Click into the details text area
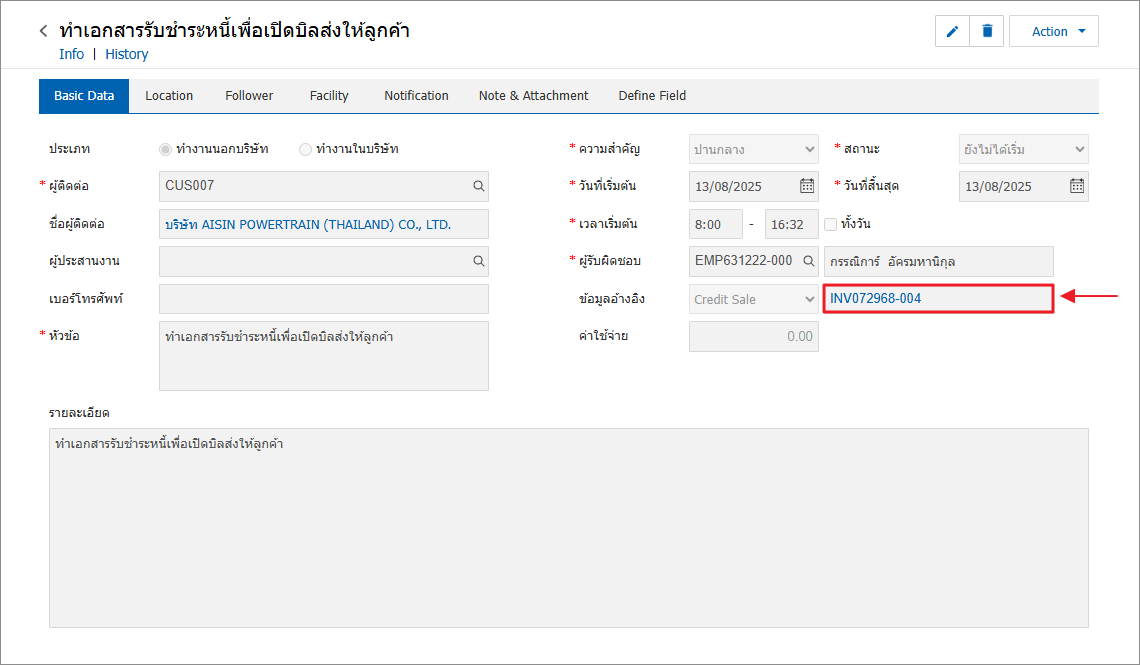 [568, 528]
